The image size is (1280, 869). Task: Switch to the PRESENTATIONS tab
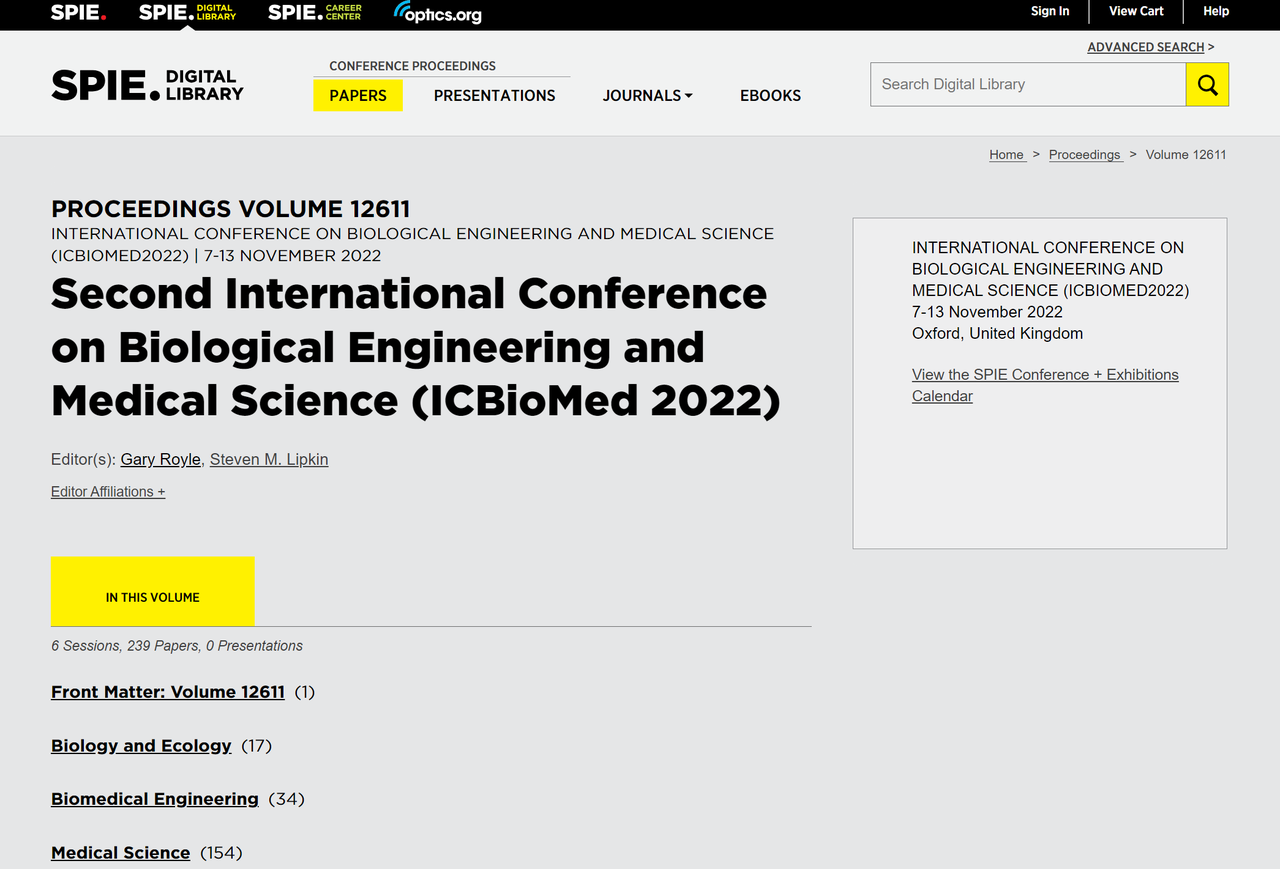coord(494,95)
